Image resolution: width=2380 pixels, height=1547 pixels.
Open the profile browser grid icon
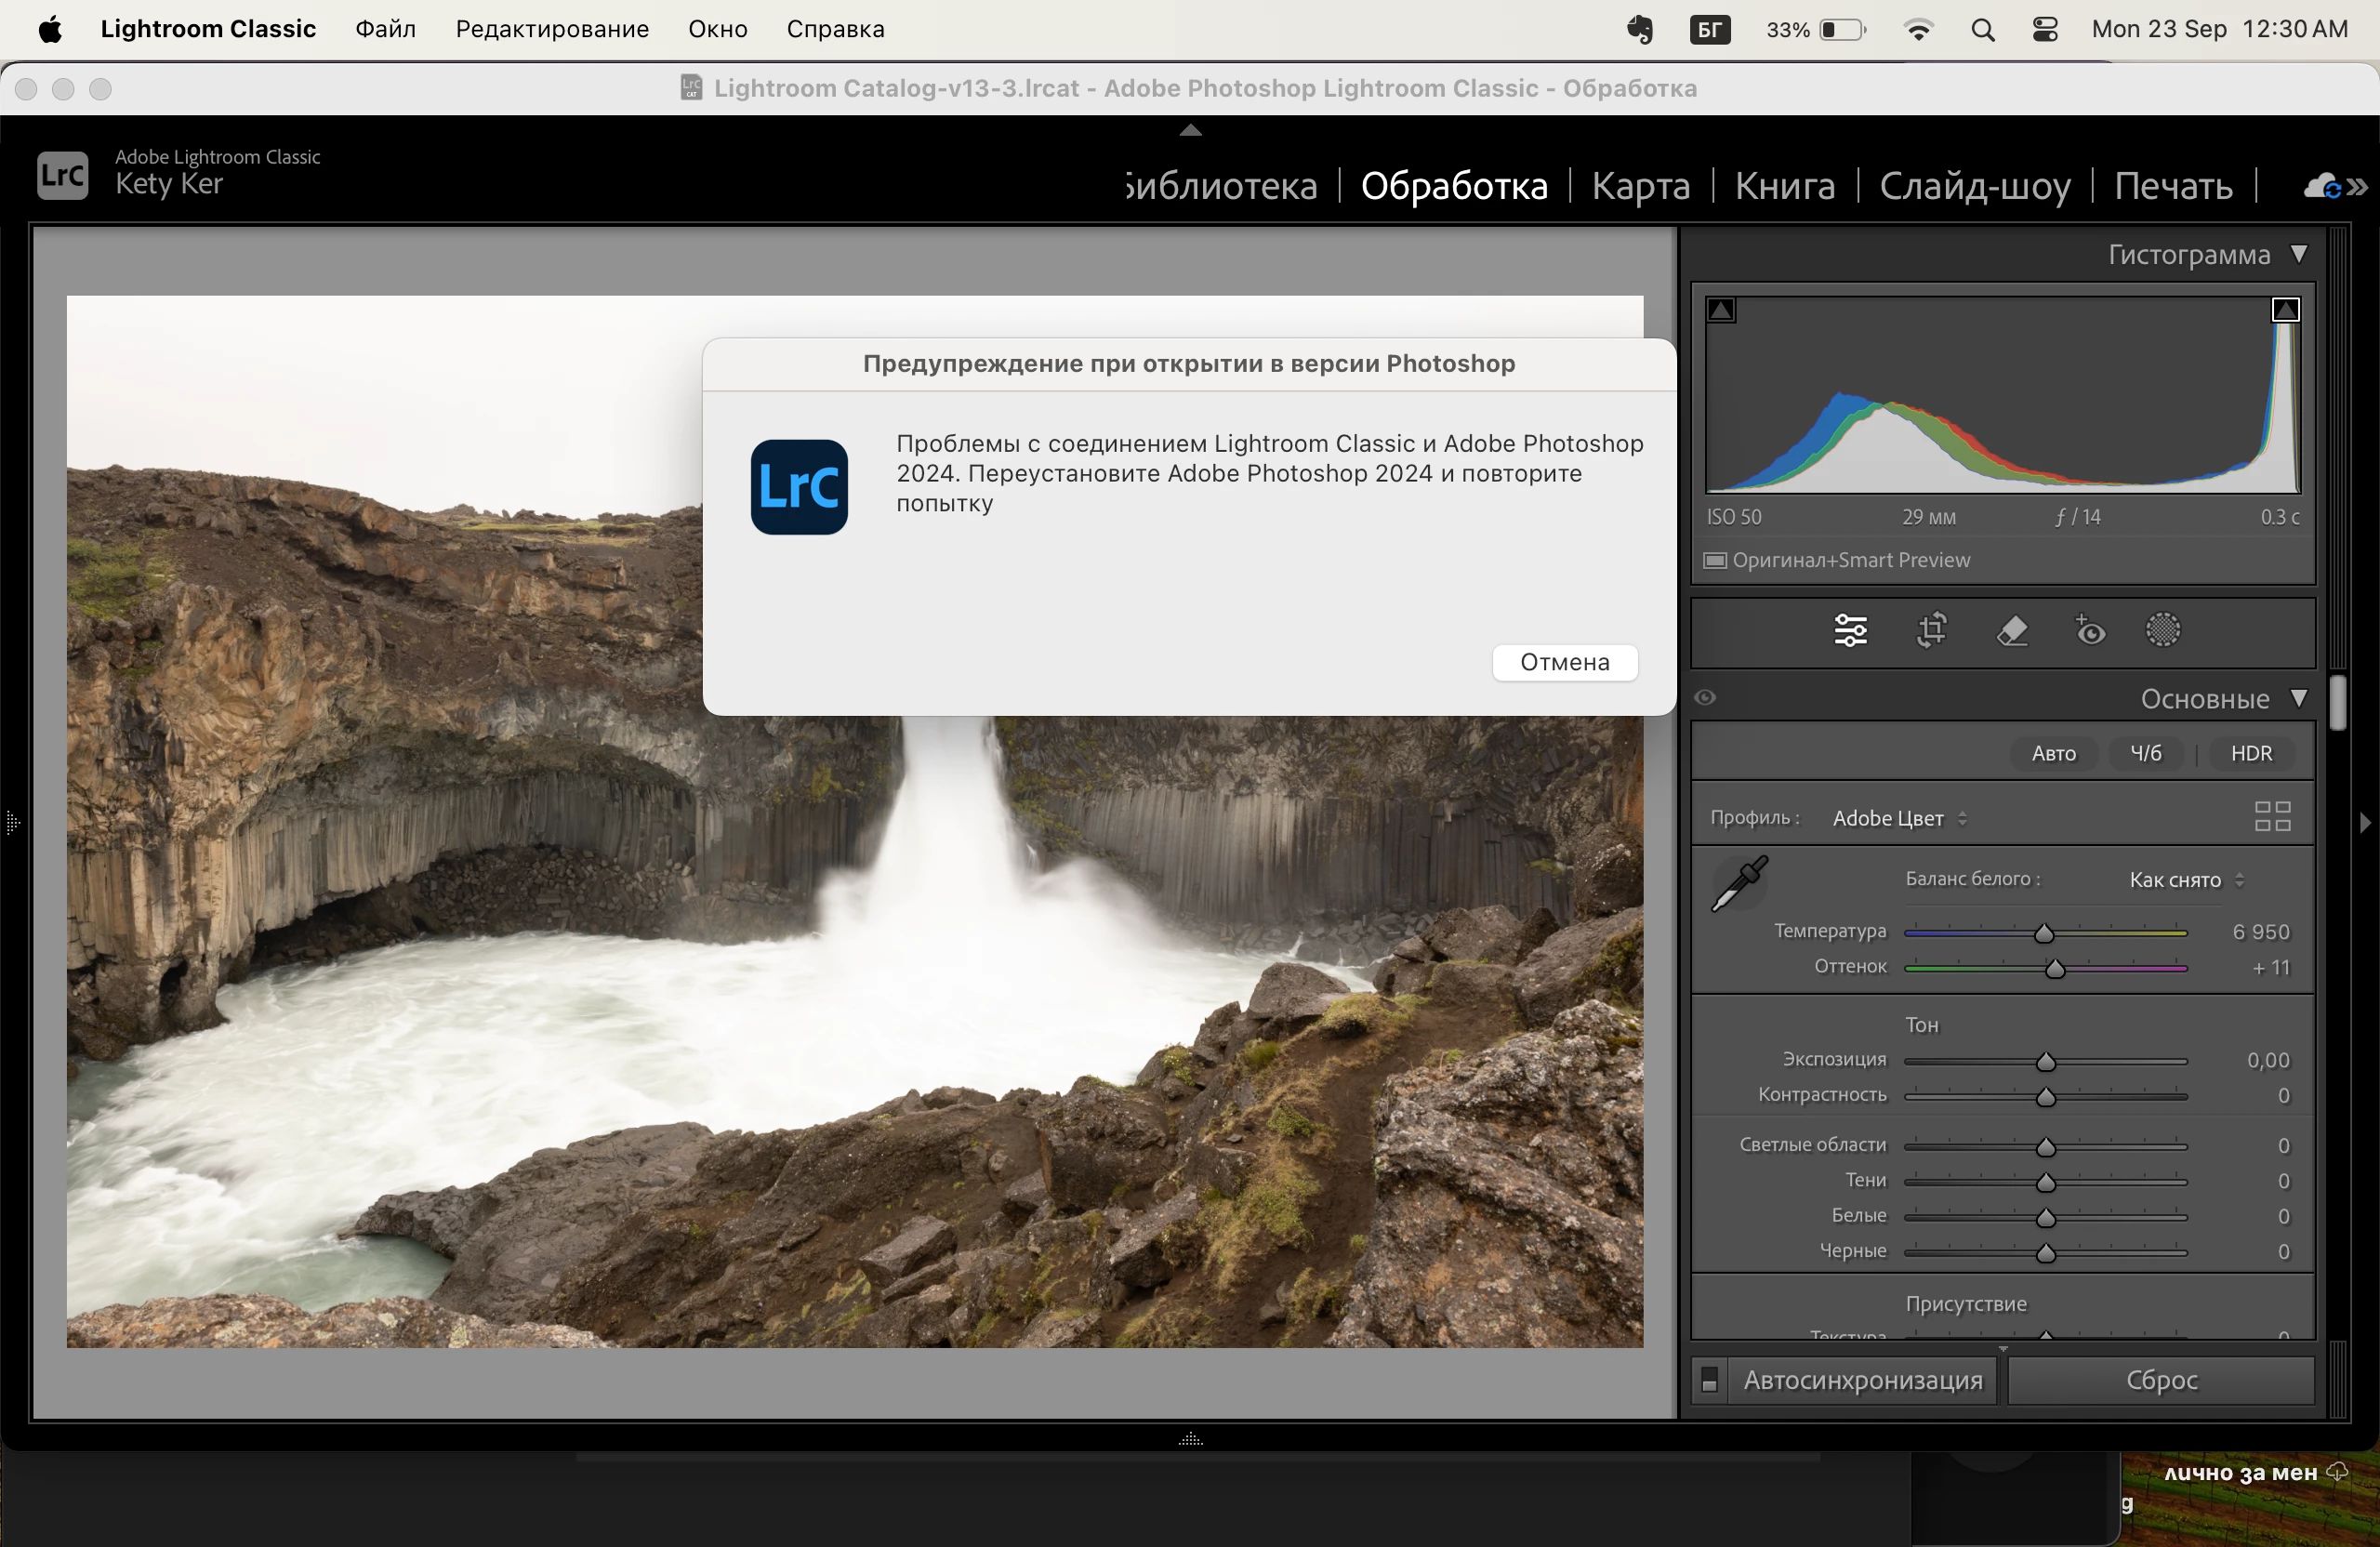pyautogui.click(x=2272, y=817)
